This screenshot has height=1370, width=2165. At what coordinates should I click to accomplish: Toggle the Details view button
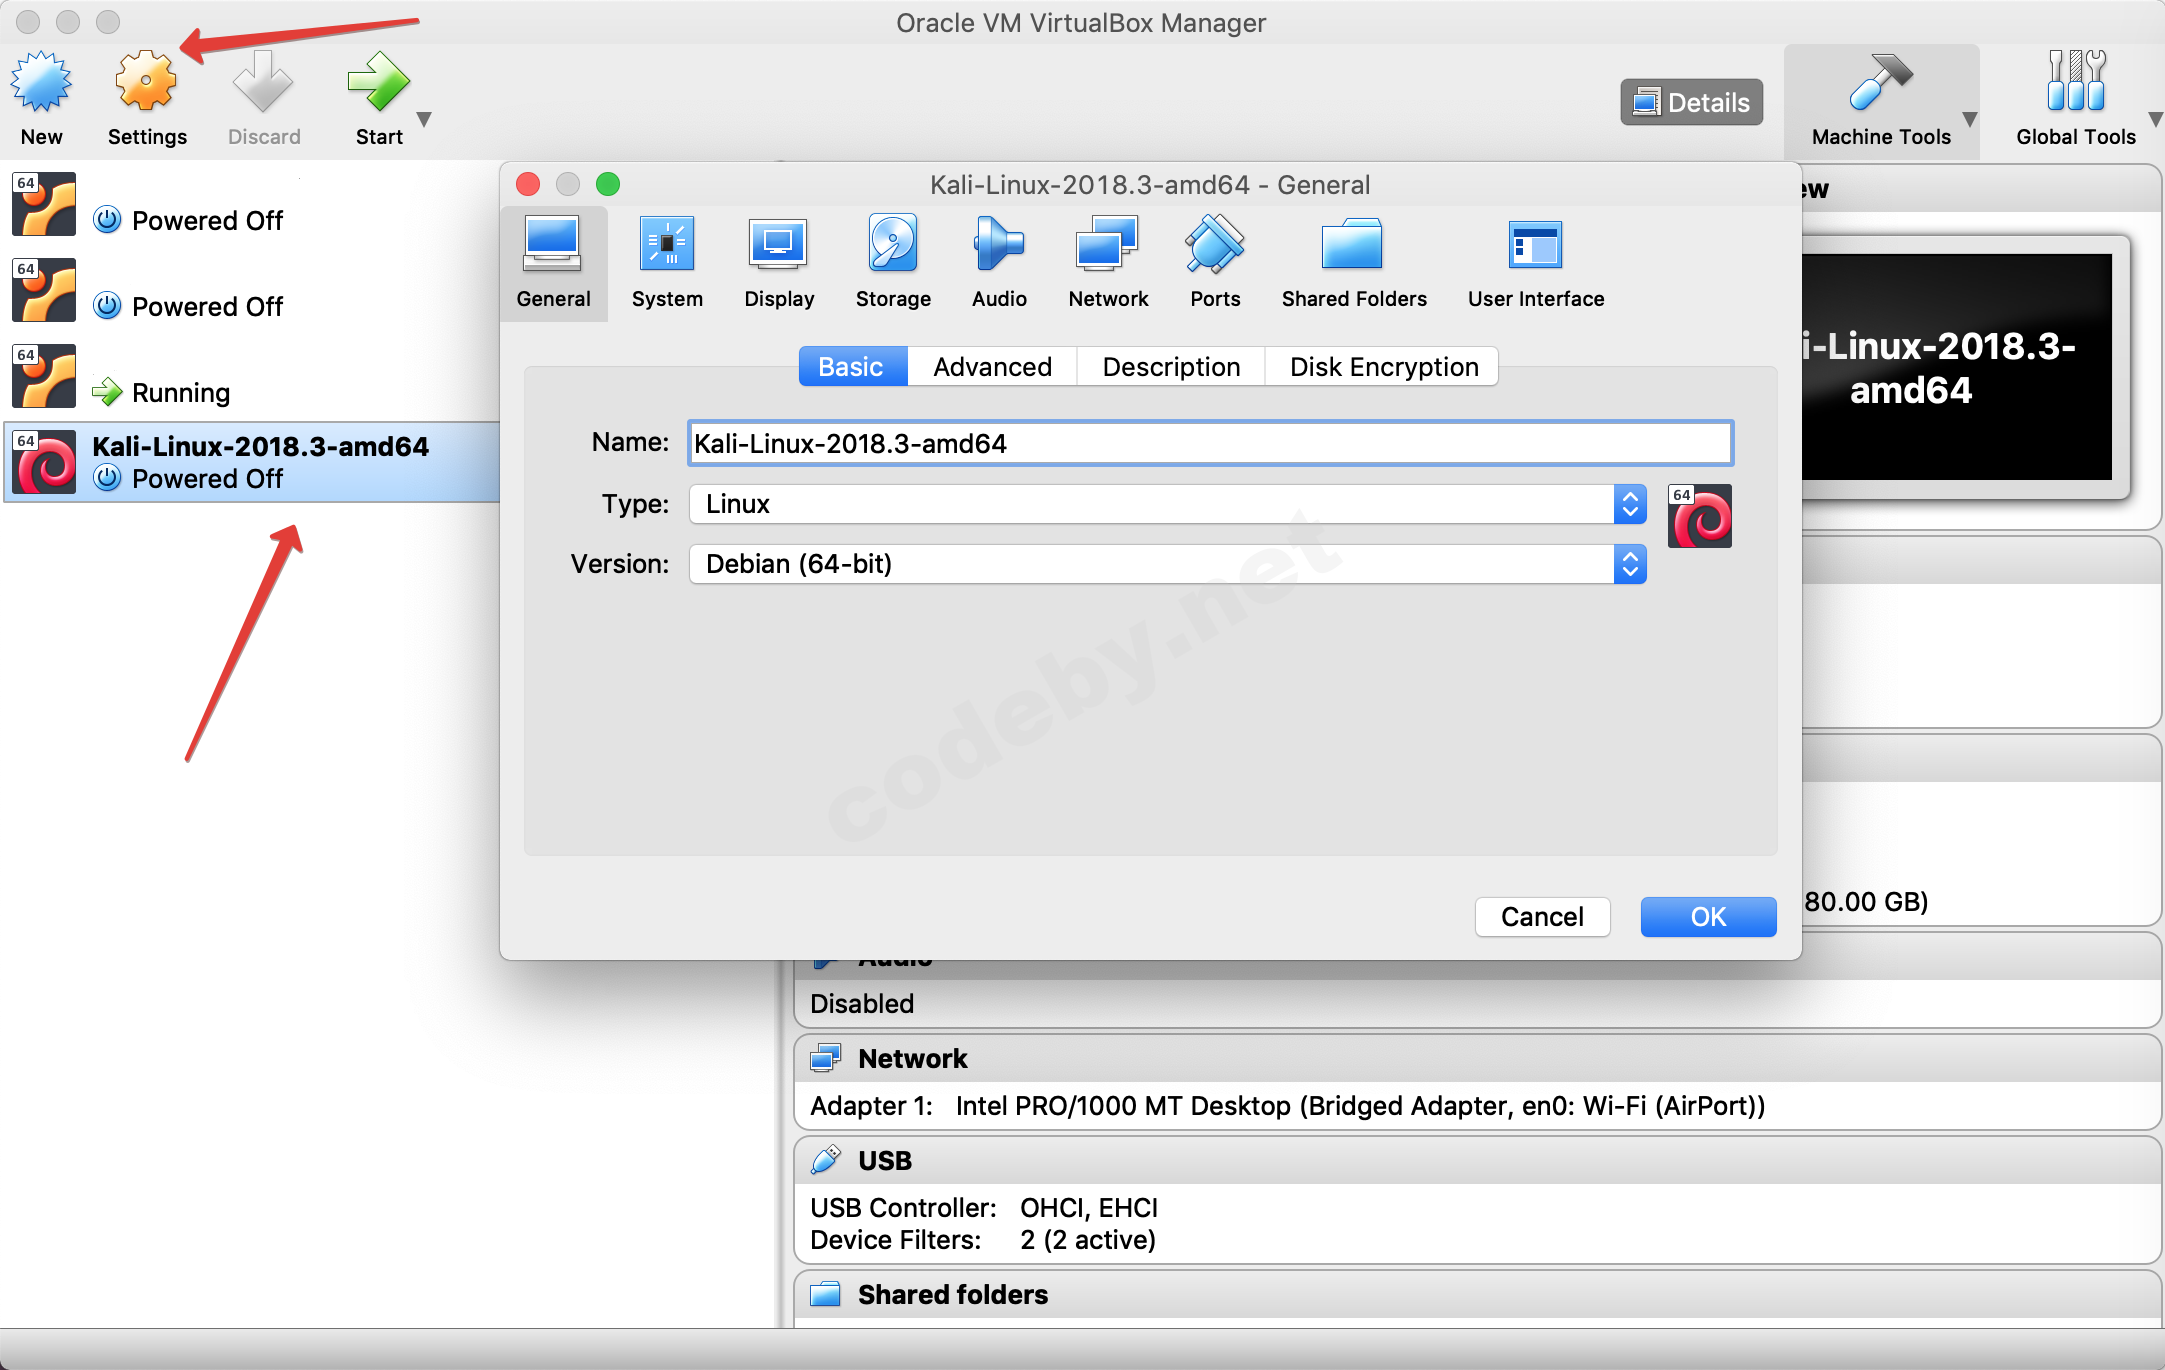click(x=1691, y=102)
